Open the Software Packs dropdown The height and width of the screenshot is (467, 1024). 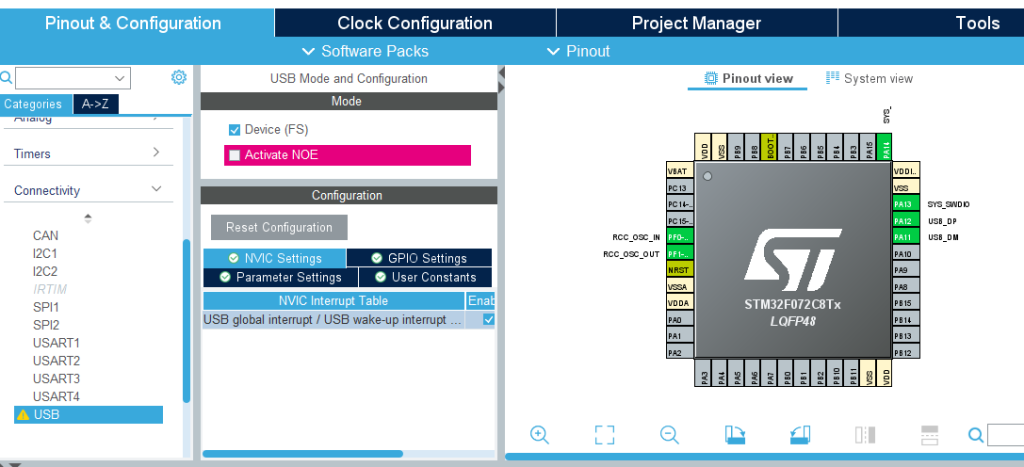366,51
